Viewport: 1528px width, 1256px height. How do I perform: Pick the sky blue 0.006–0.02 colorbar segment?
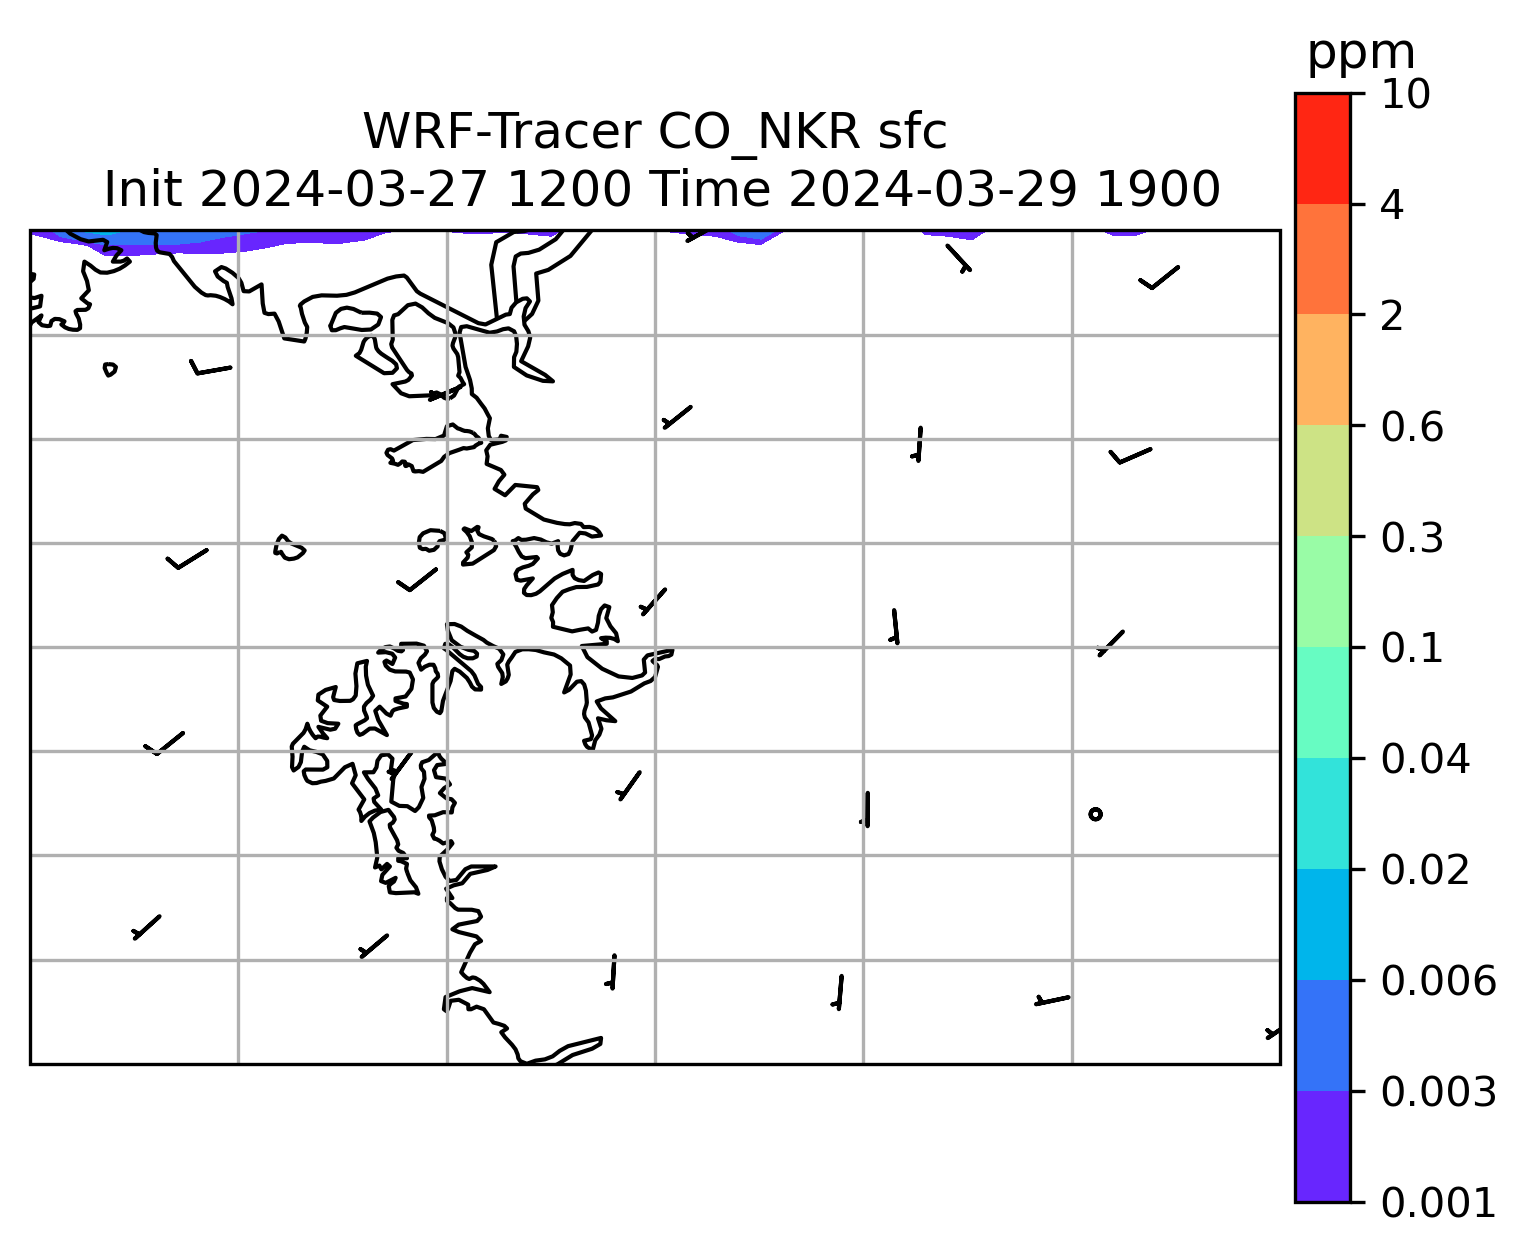[1322, 924]
